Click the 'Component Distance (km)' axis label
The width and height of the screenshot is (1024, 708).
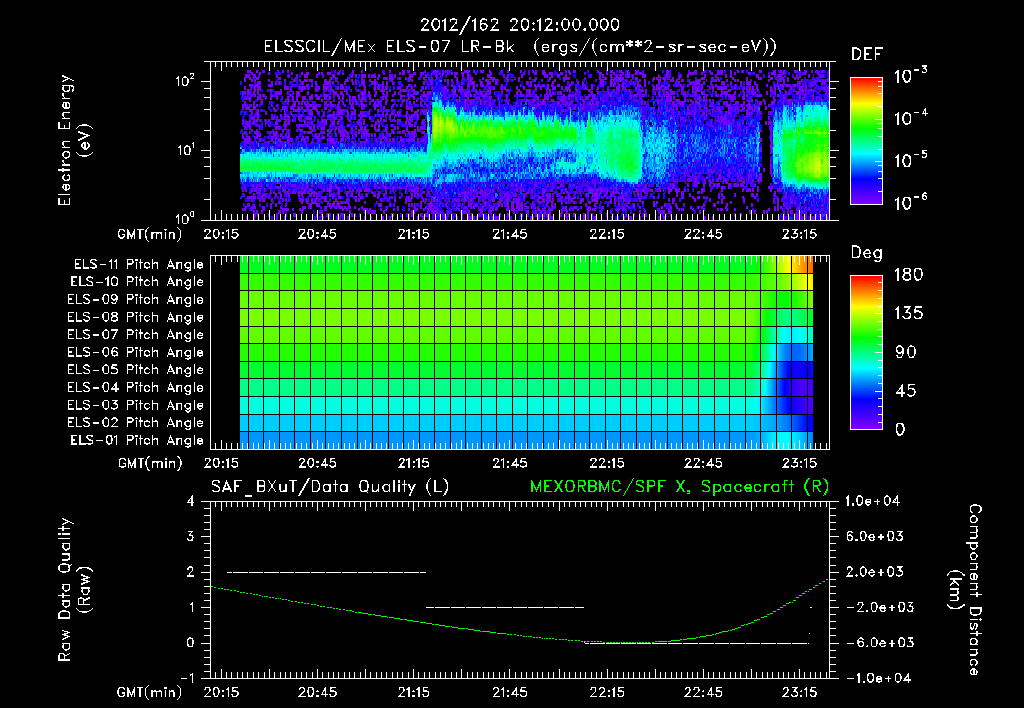click(965, 590)
